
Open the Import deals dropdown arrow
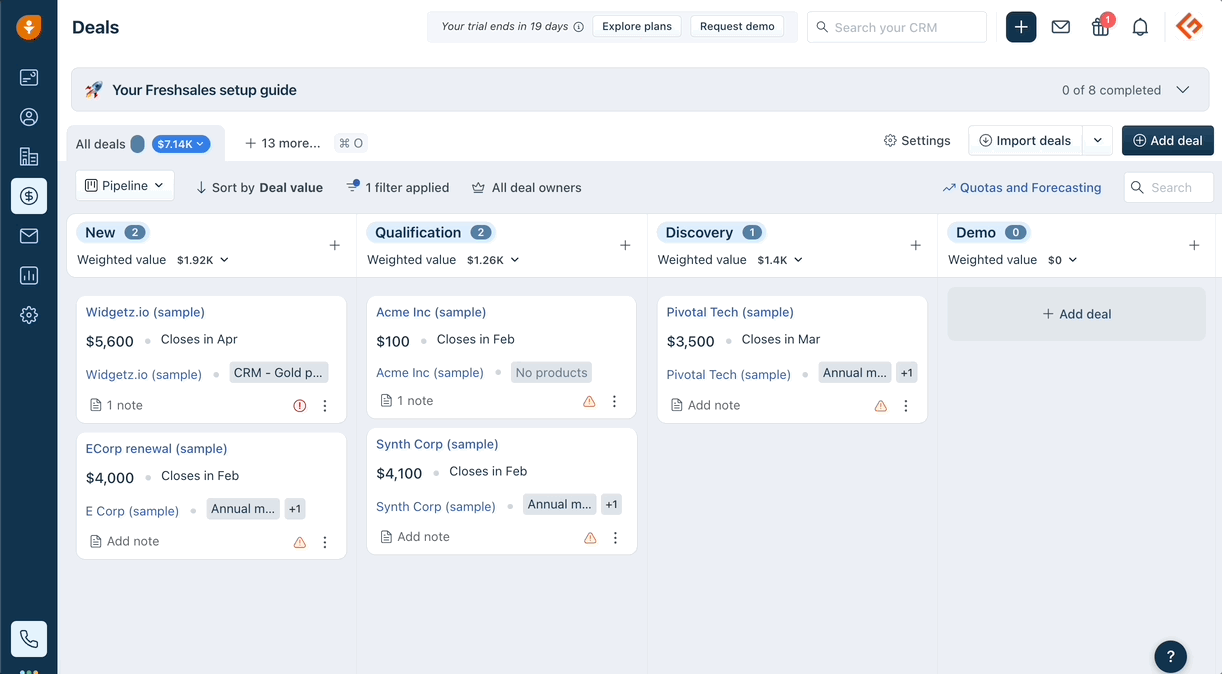1097,141
